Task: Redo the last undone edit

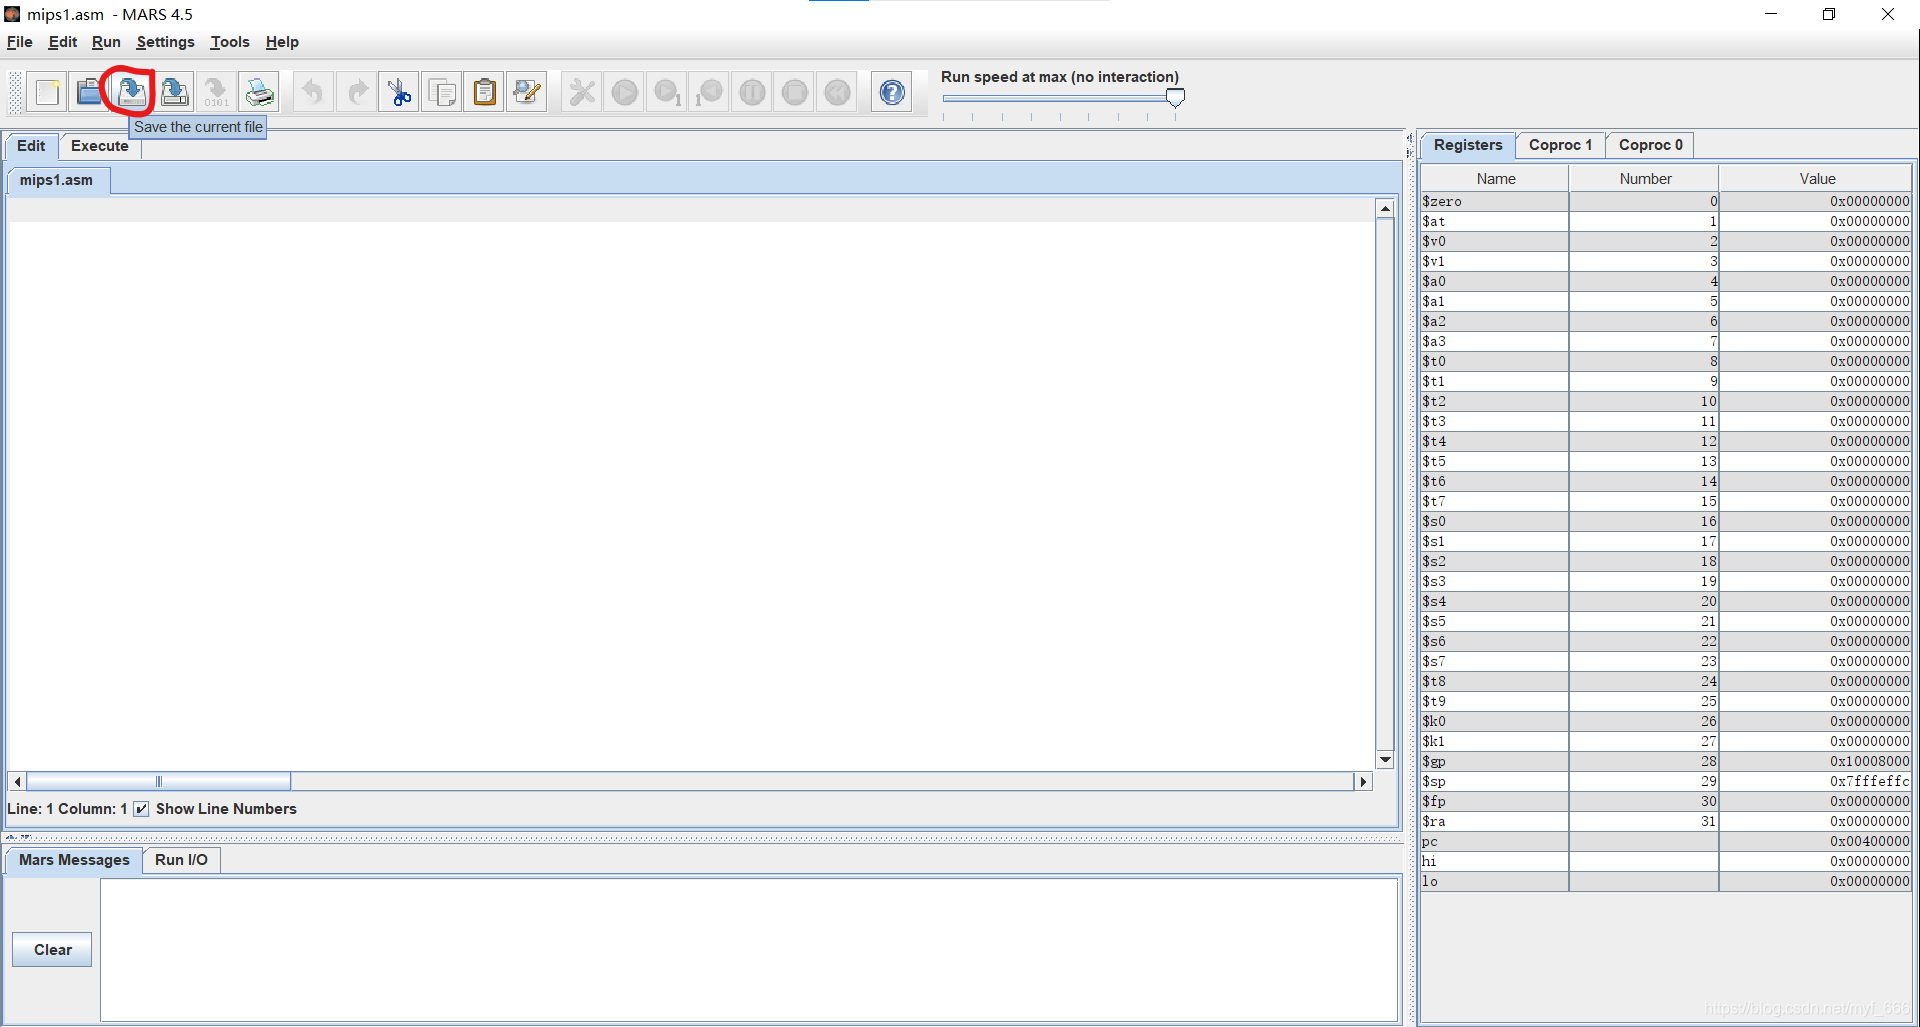Action: click(x=356, y=93)
